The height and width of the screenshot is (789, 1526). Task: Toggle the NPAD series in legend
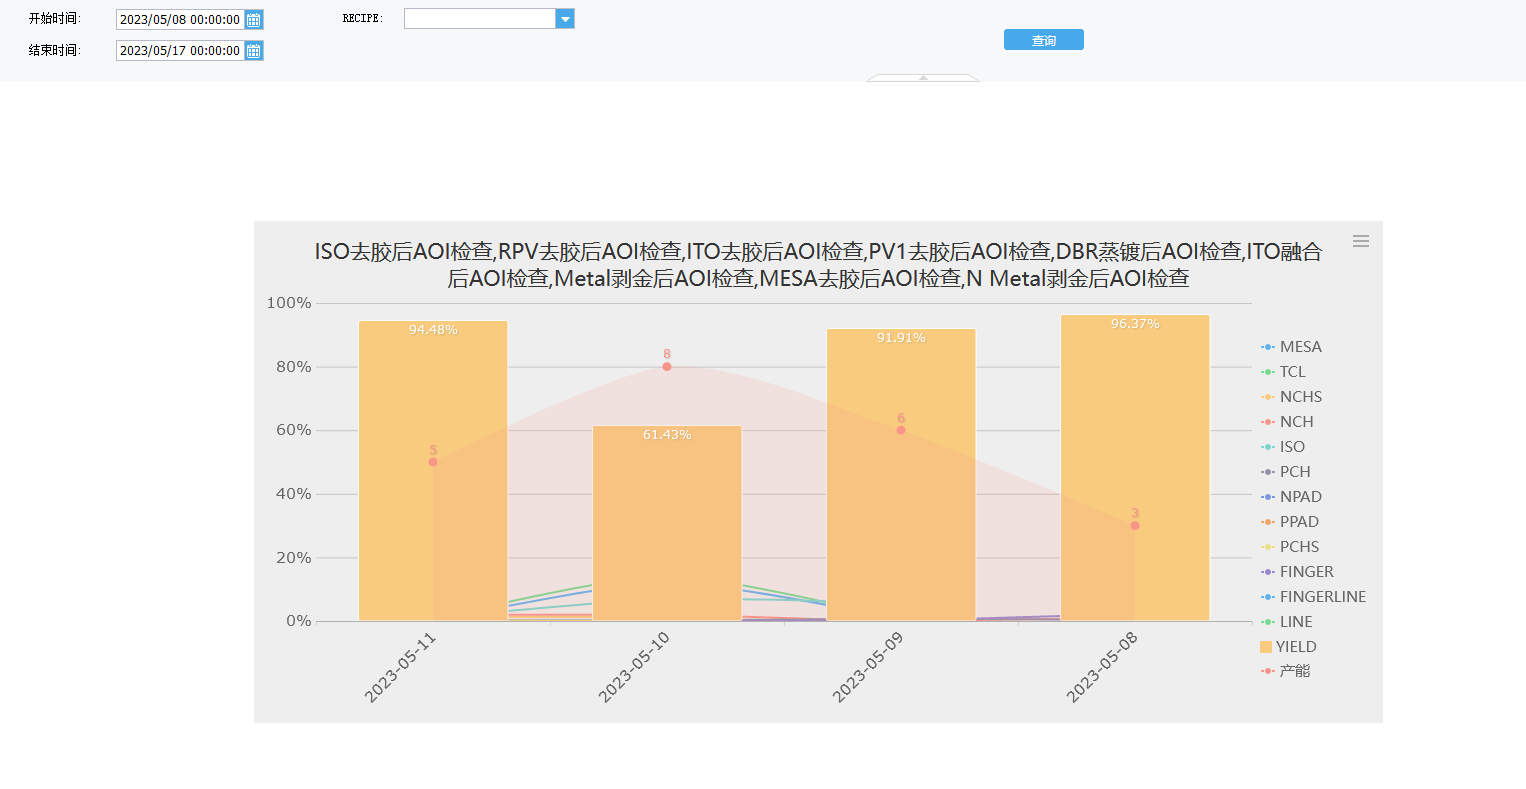(x=1292, y=497)
